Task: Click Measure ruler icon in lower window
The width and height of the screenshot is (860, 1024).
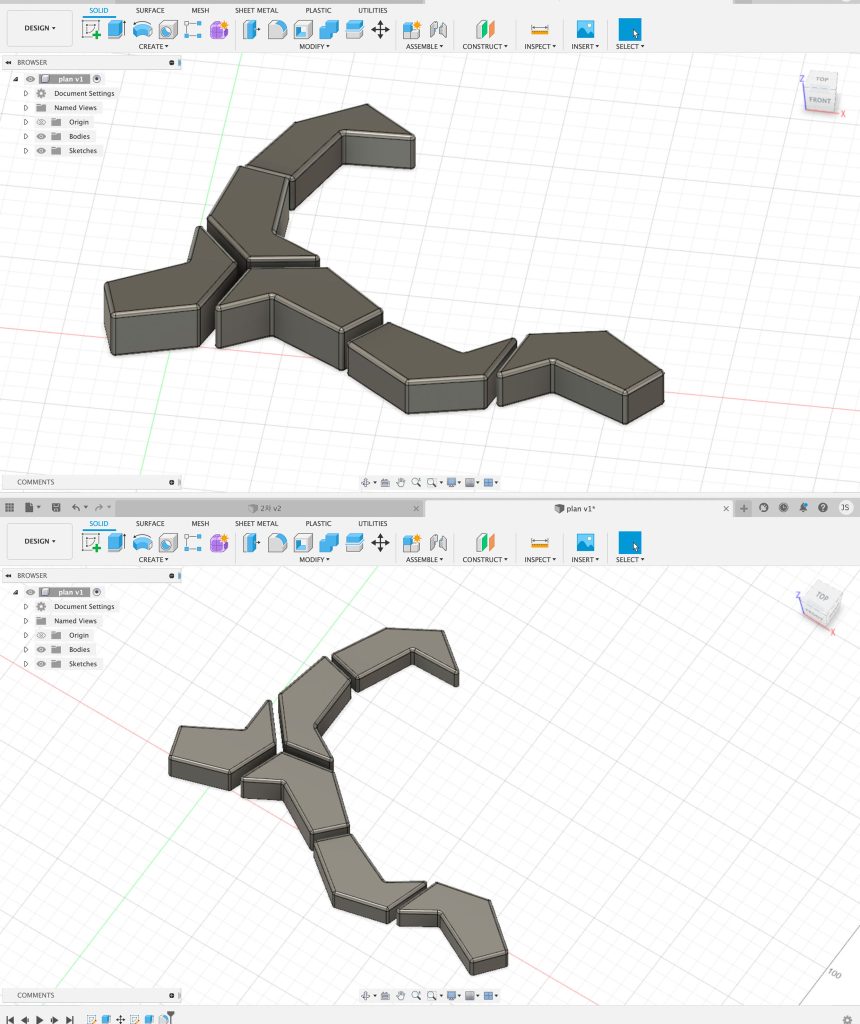Action: tap(539, 543)
